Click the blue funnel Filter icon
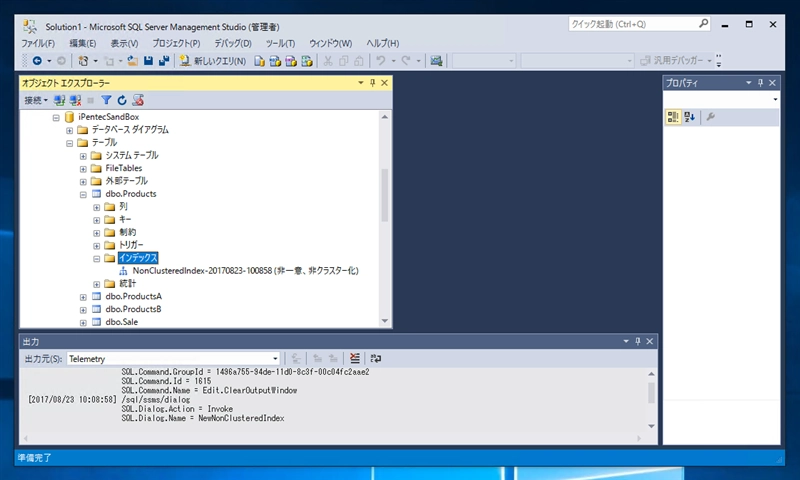The width and height of the screenshot is (800, 480). 106,100
